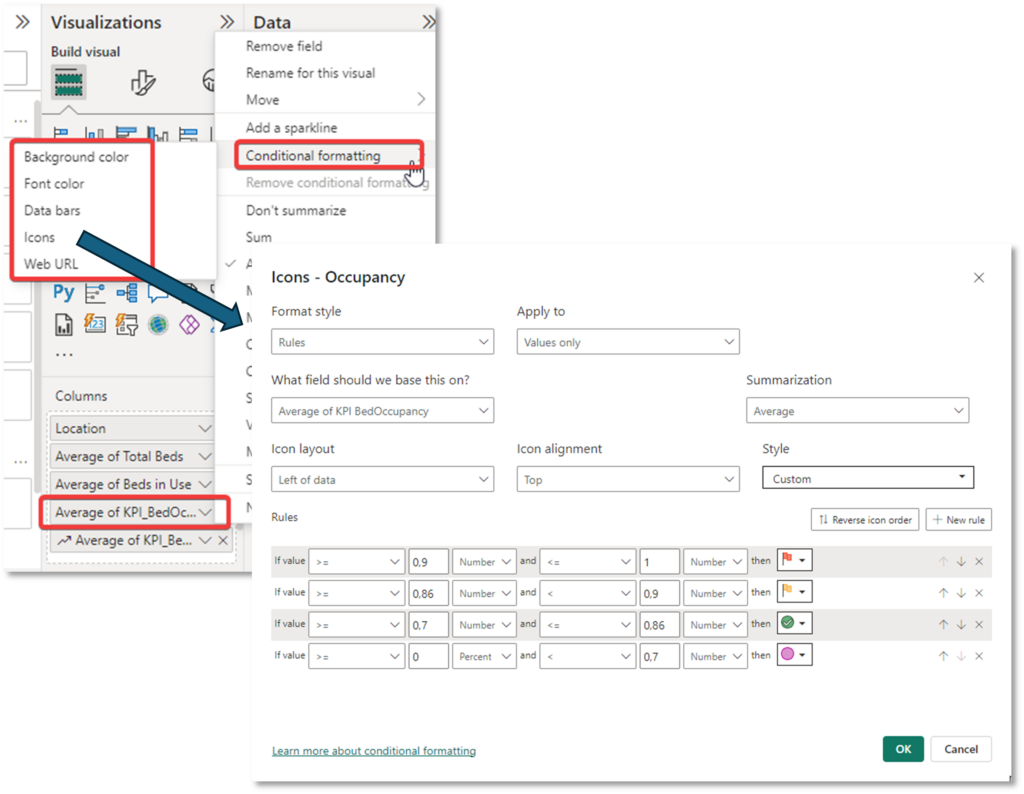Image resolution: width=1024 pixels, height=794 pixels.
Task: Click the 0.9 value input field
Action: 429,561
